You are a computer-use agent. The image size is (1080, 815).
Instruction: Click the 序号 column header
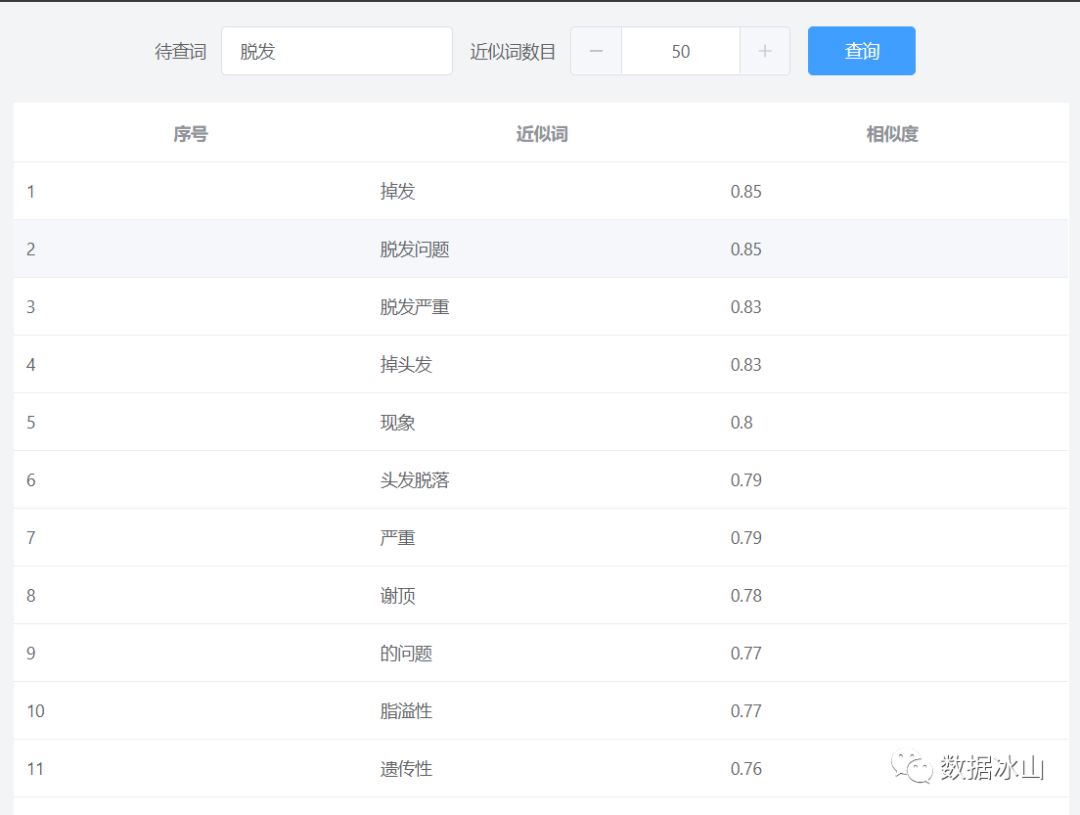(191, 133)
